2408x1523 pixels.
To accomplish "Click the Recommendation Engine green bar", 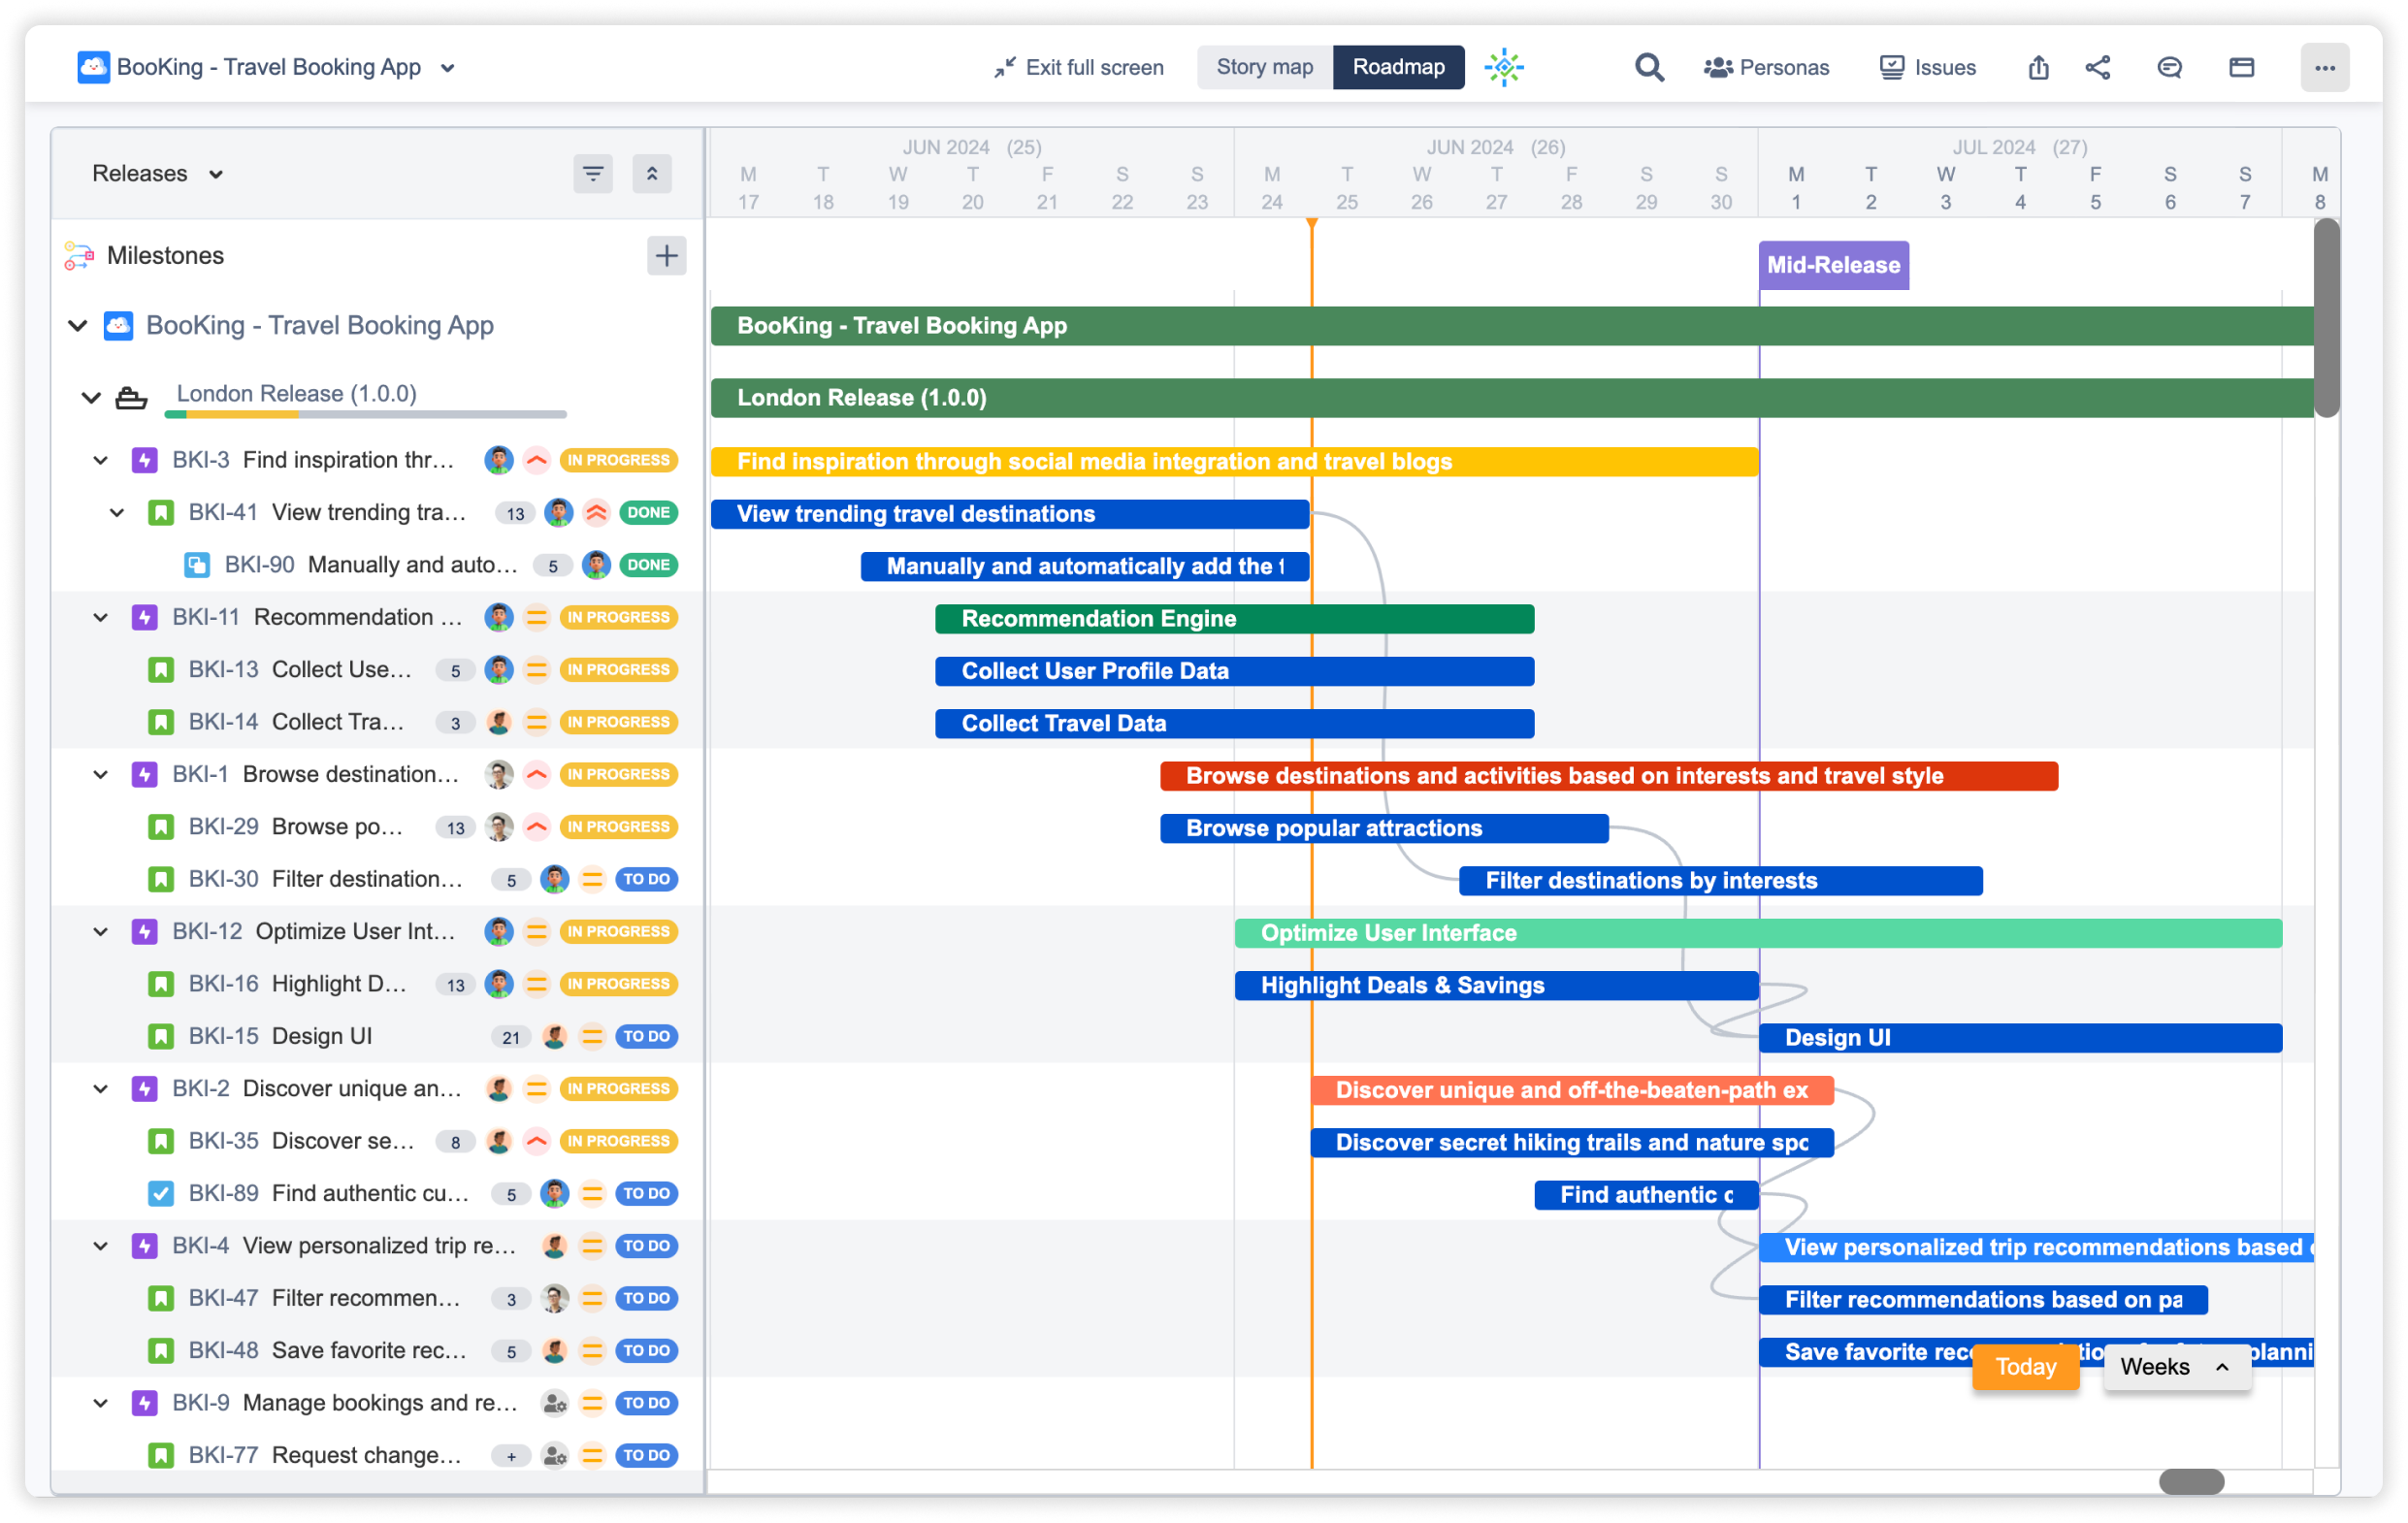I will 1234,619.
